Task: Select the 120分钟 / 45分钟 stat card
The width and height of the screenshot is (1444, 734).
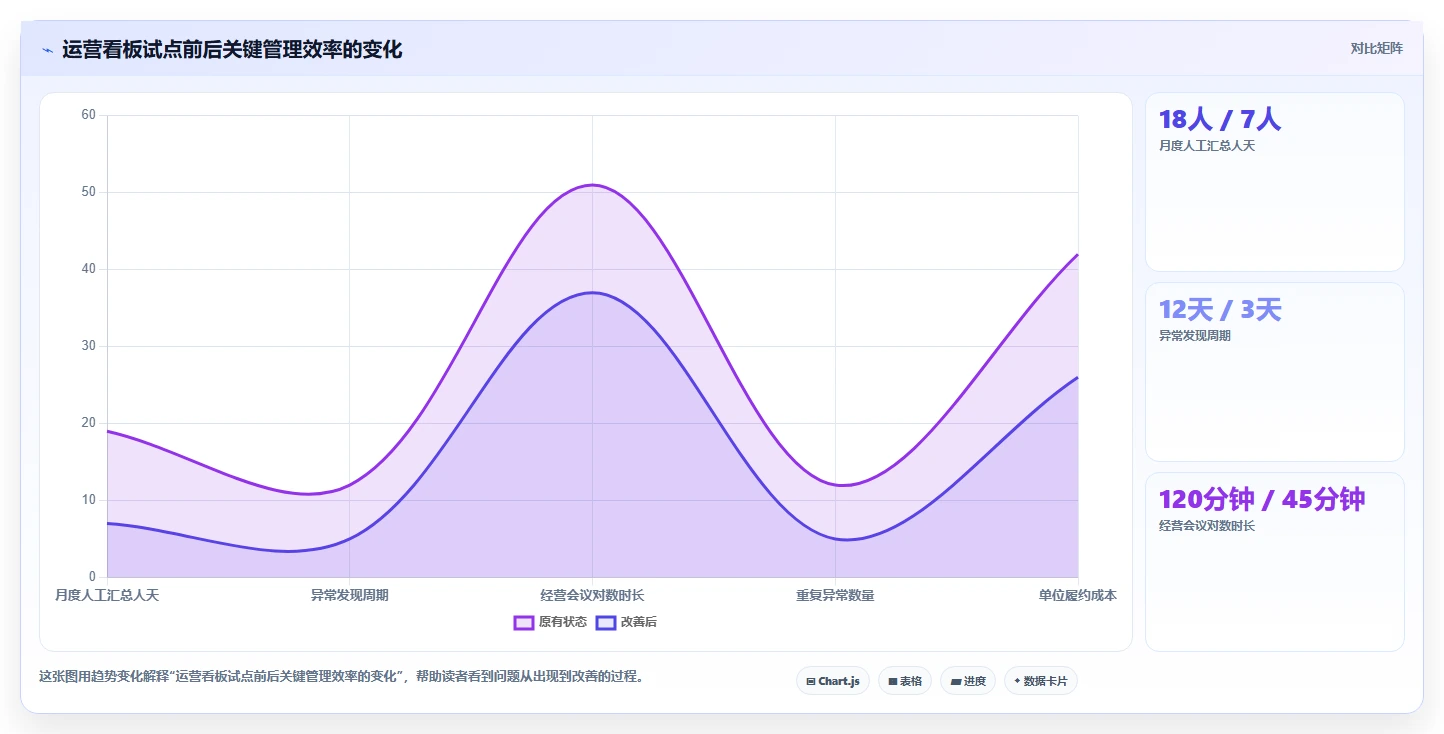Action: [x=1275, y=562]
